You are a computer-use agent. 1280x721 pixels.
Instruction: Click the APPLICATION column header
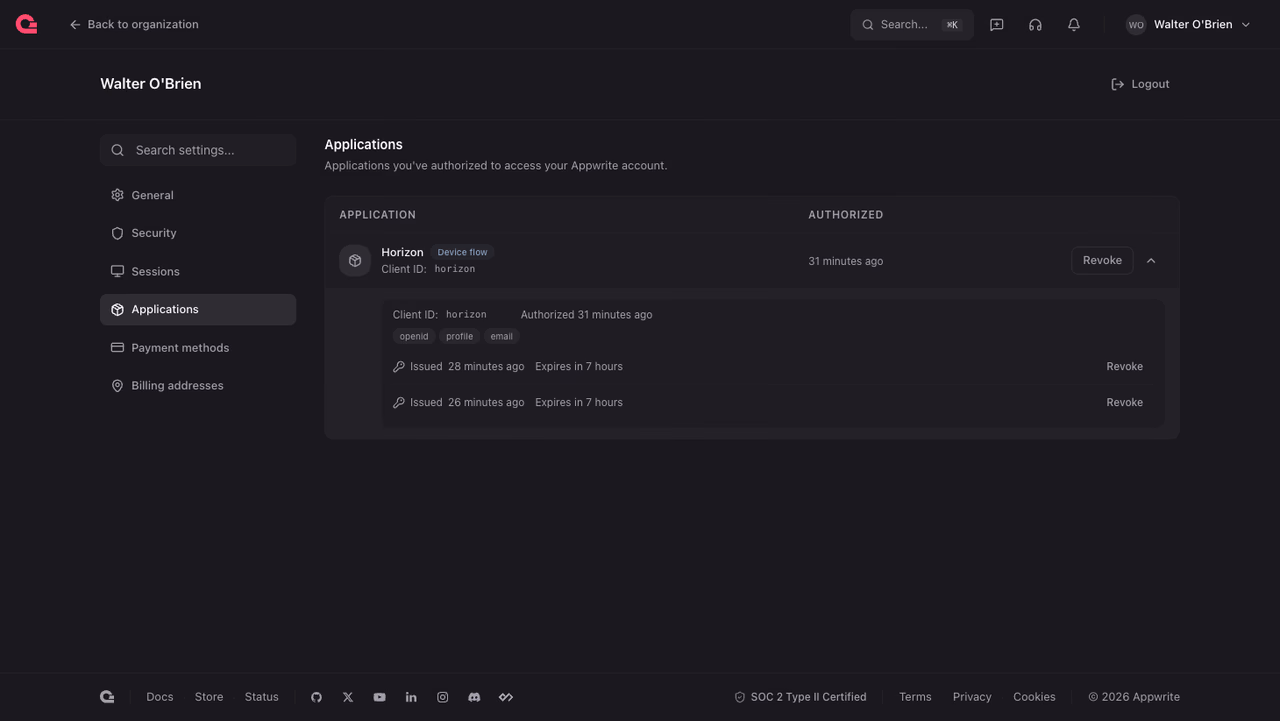pyautogui.click(x=377, y=215)
